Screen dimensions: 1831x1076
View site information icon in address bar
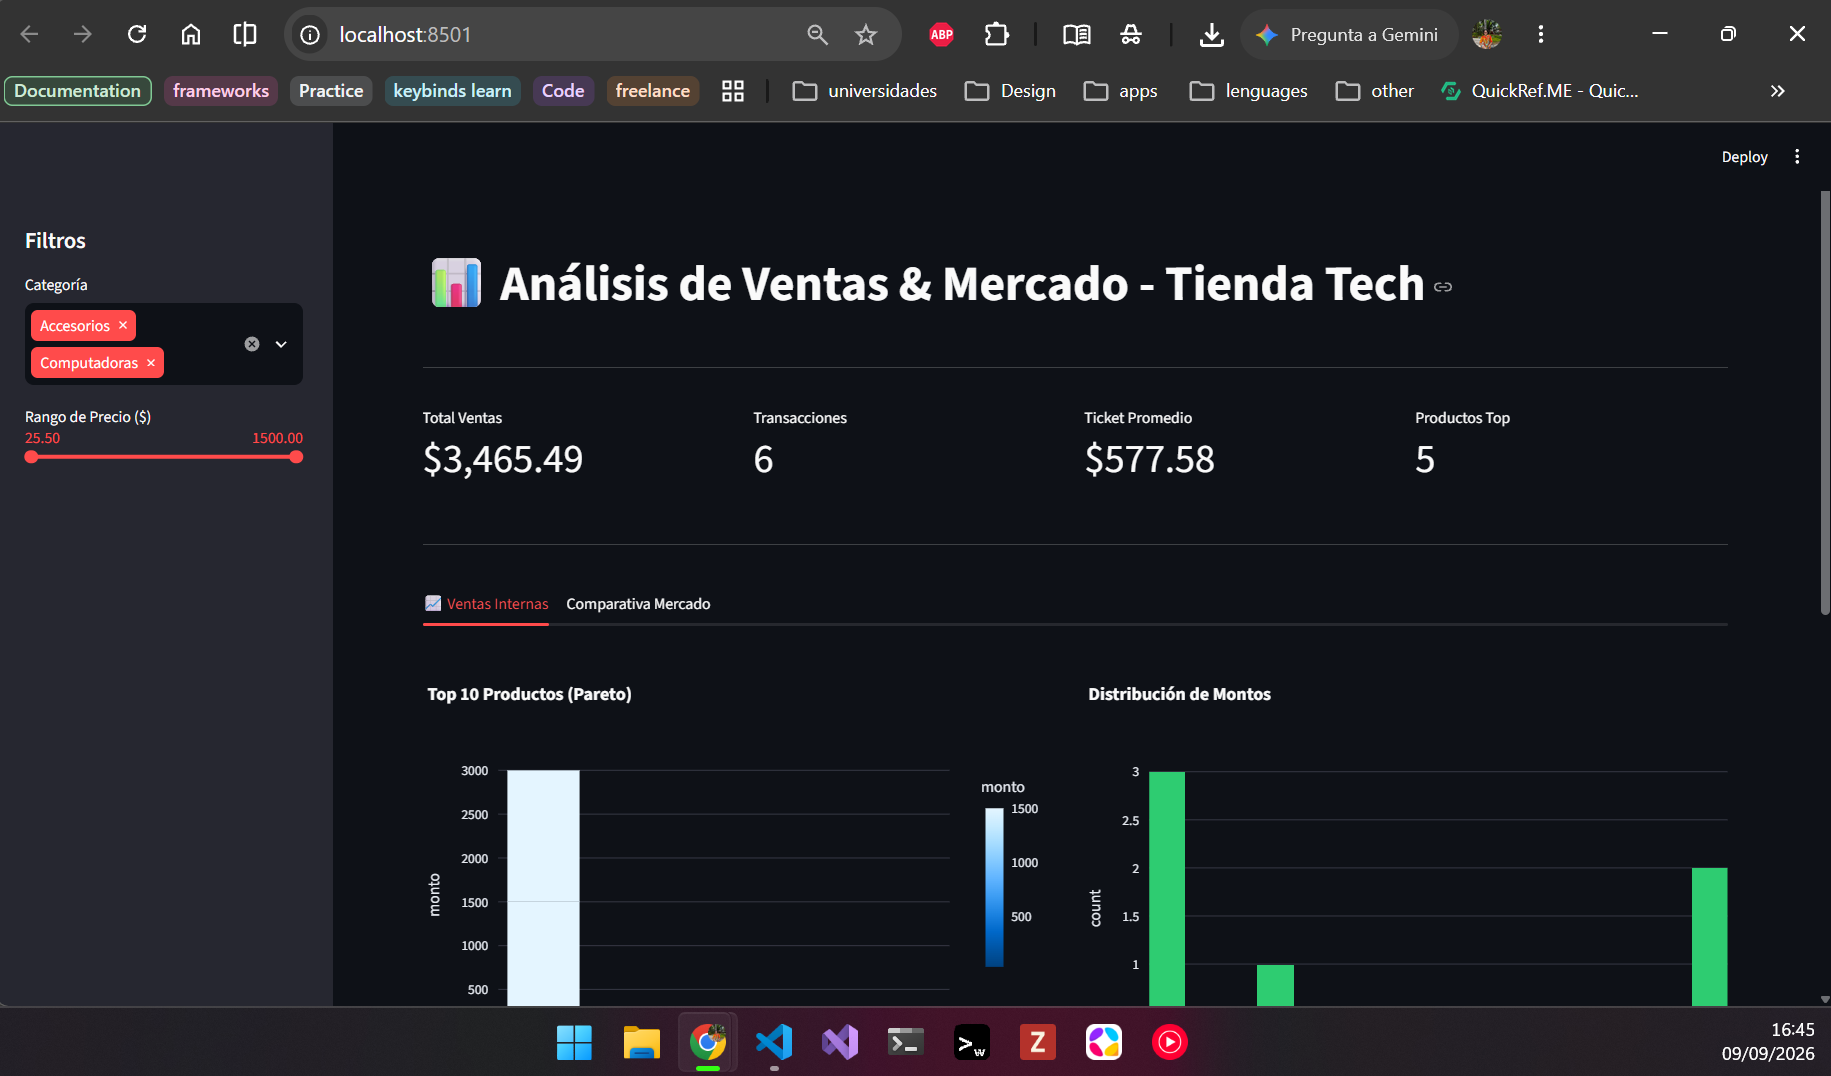(x=310, y=35)
